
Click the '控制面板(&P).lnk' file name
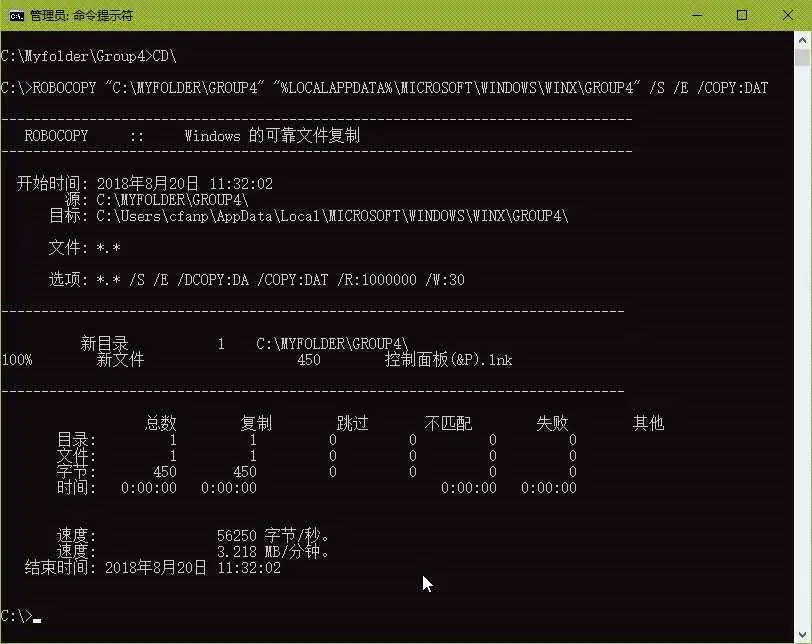(x=448, y=360)
